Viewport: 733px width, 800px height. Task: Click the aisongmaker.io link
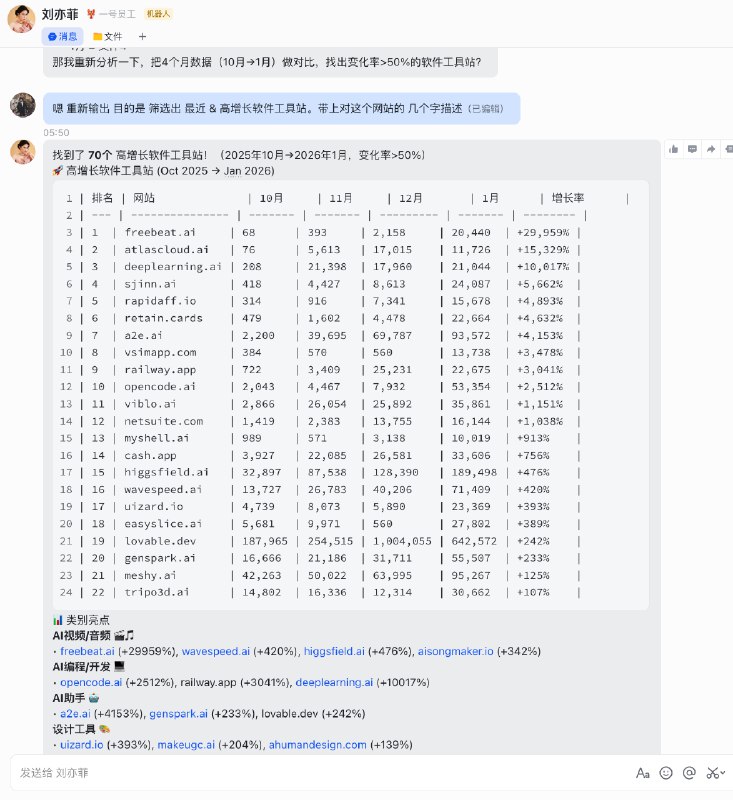(x=455, y=651)
